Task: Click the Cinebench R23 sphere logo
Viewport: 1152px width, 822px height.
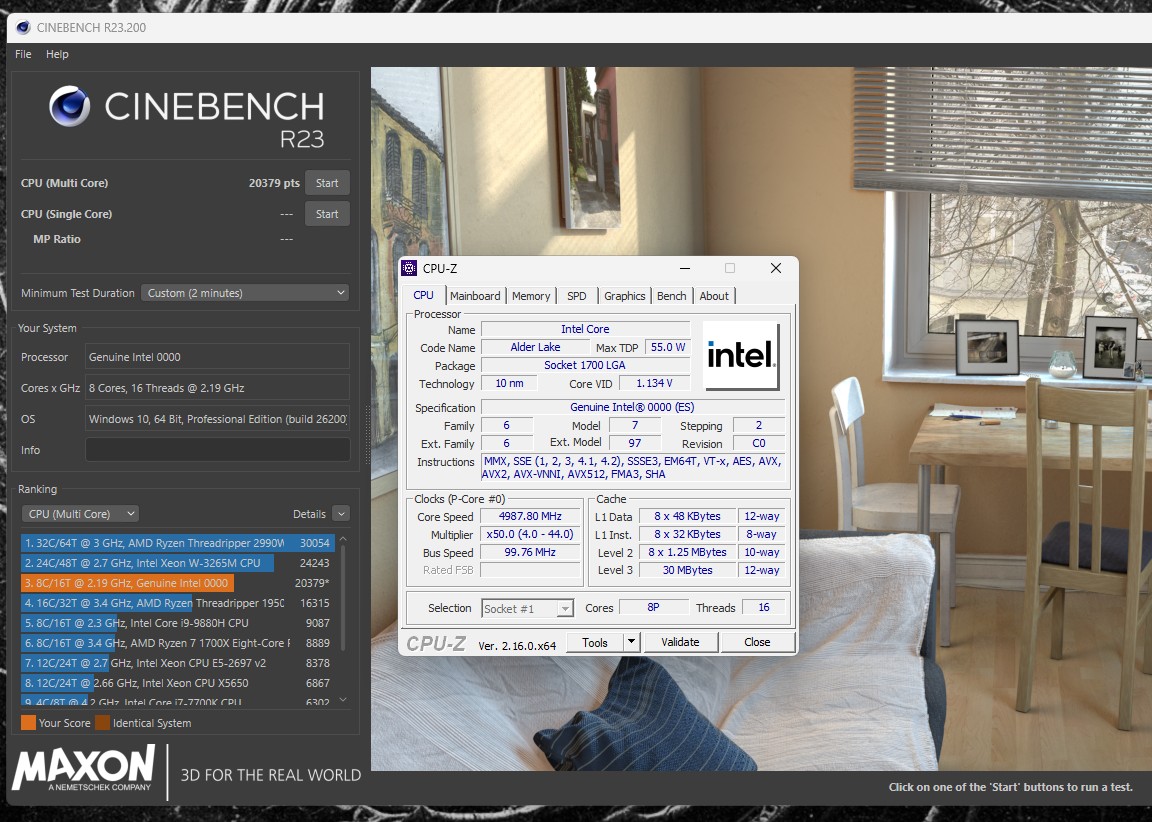Action: click(x=70, y=107)
